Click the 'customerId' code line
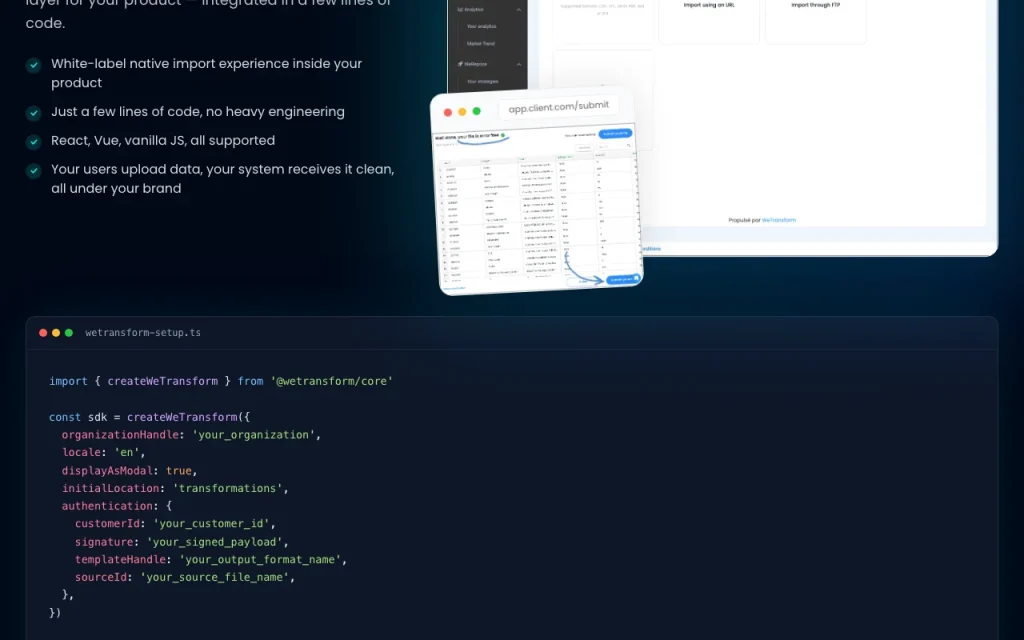The image size is (1024, 640). [x=175, y=524]
